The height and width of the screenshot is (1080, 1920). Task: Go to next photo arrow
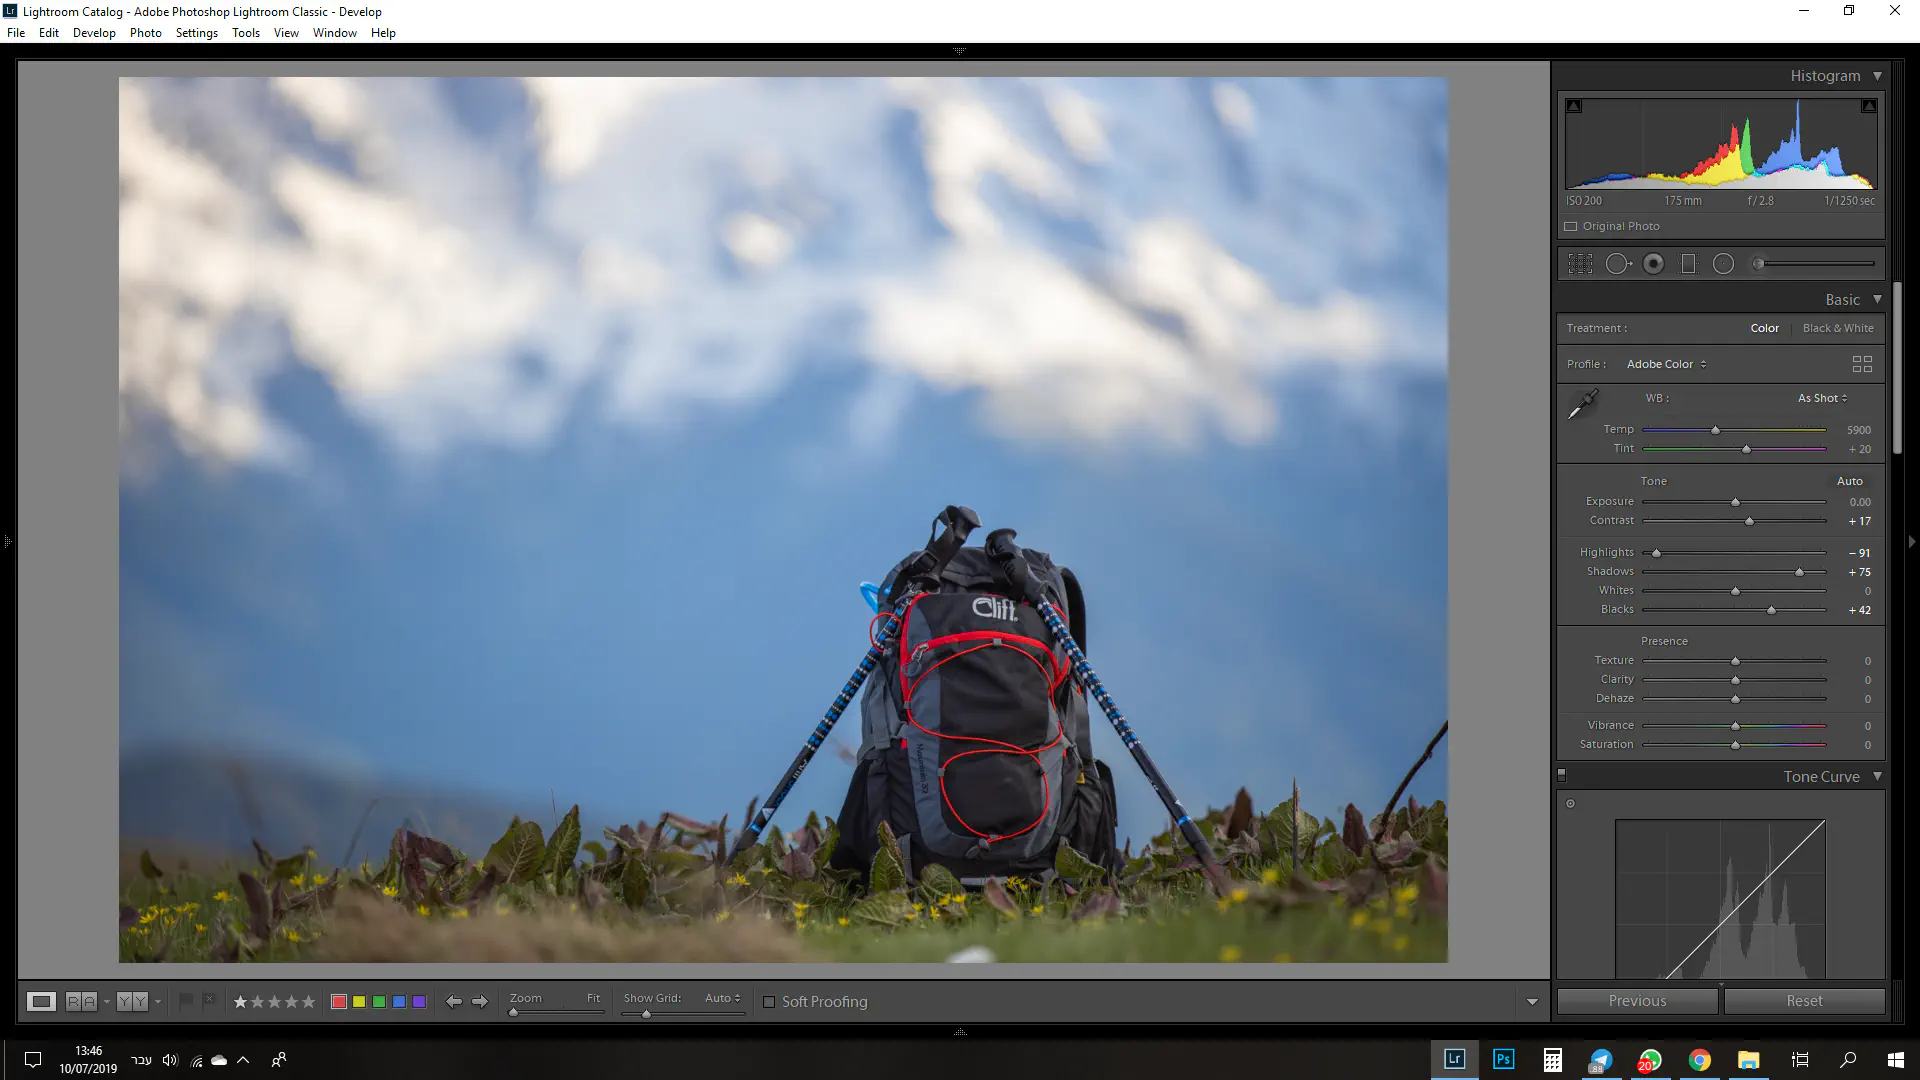click(x=480, y=1001)
